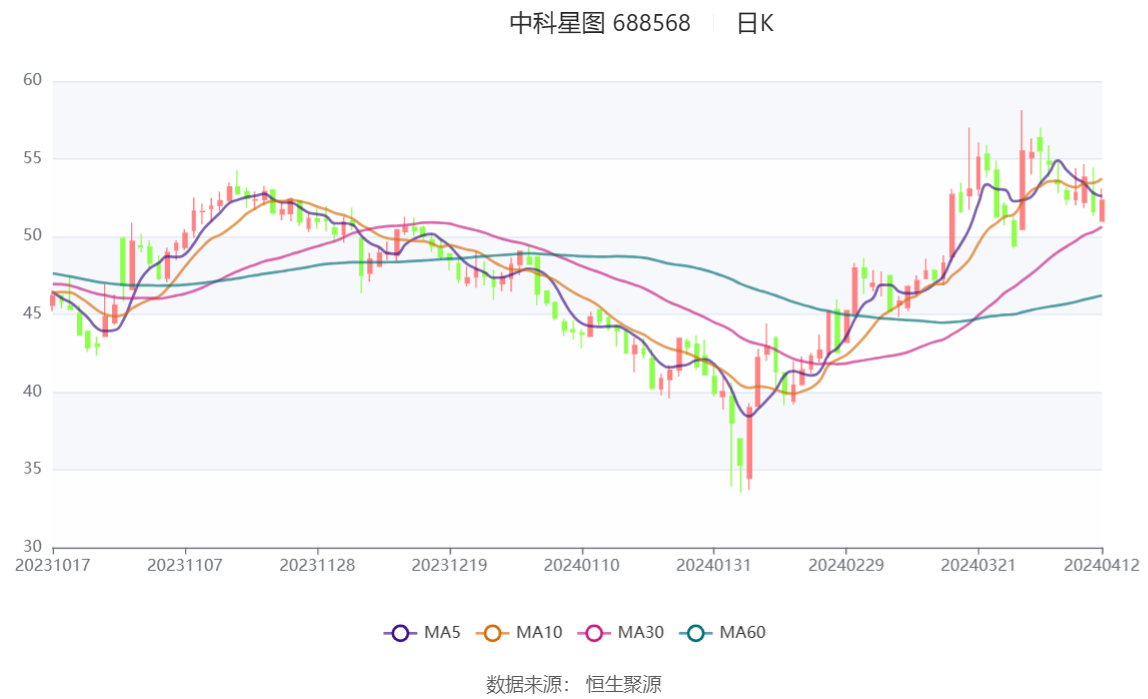The height and width of the screenshot is (699, 1148).
Task: Click the 20240229 date axis label
Action: (x=846, y=566)
